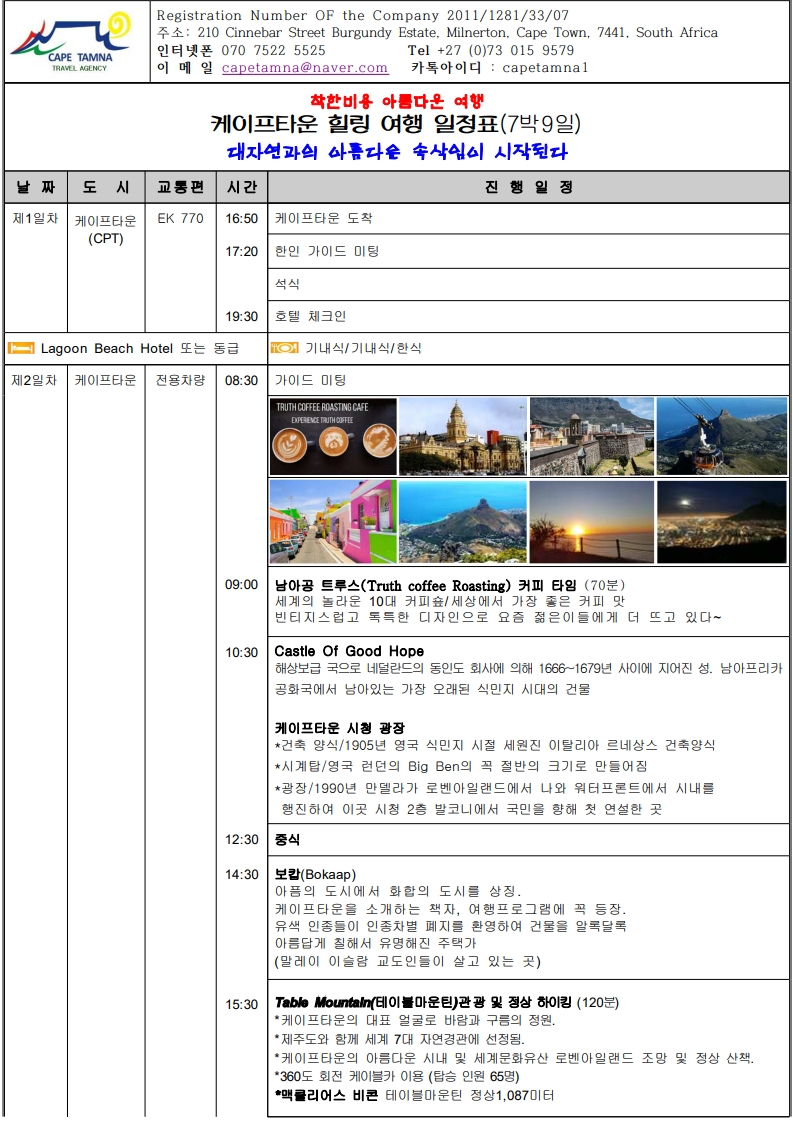This screenshot has height=1122, width=793.
Task: Select the Truth Coffee Roasting Cafe photo
Action: (x=333, y=436)
